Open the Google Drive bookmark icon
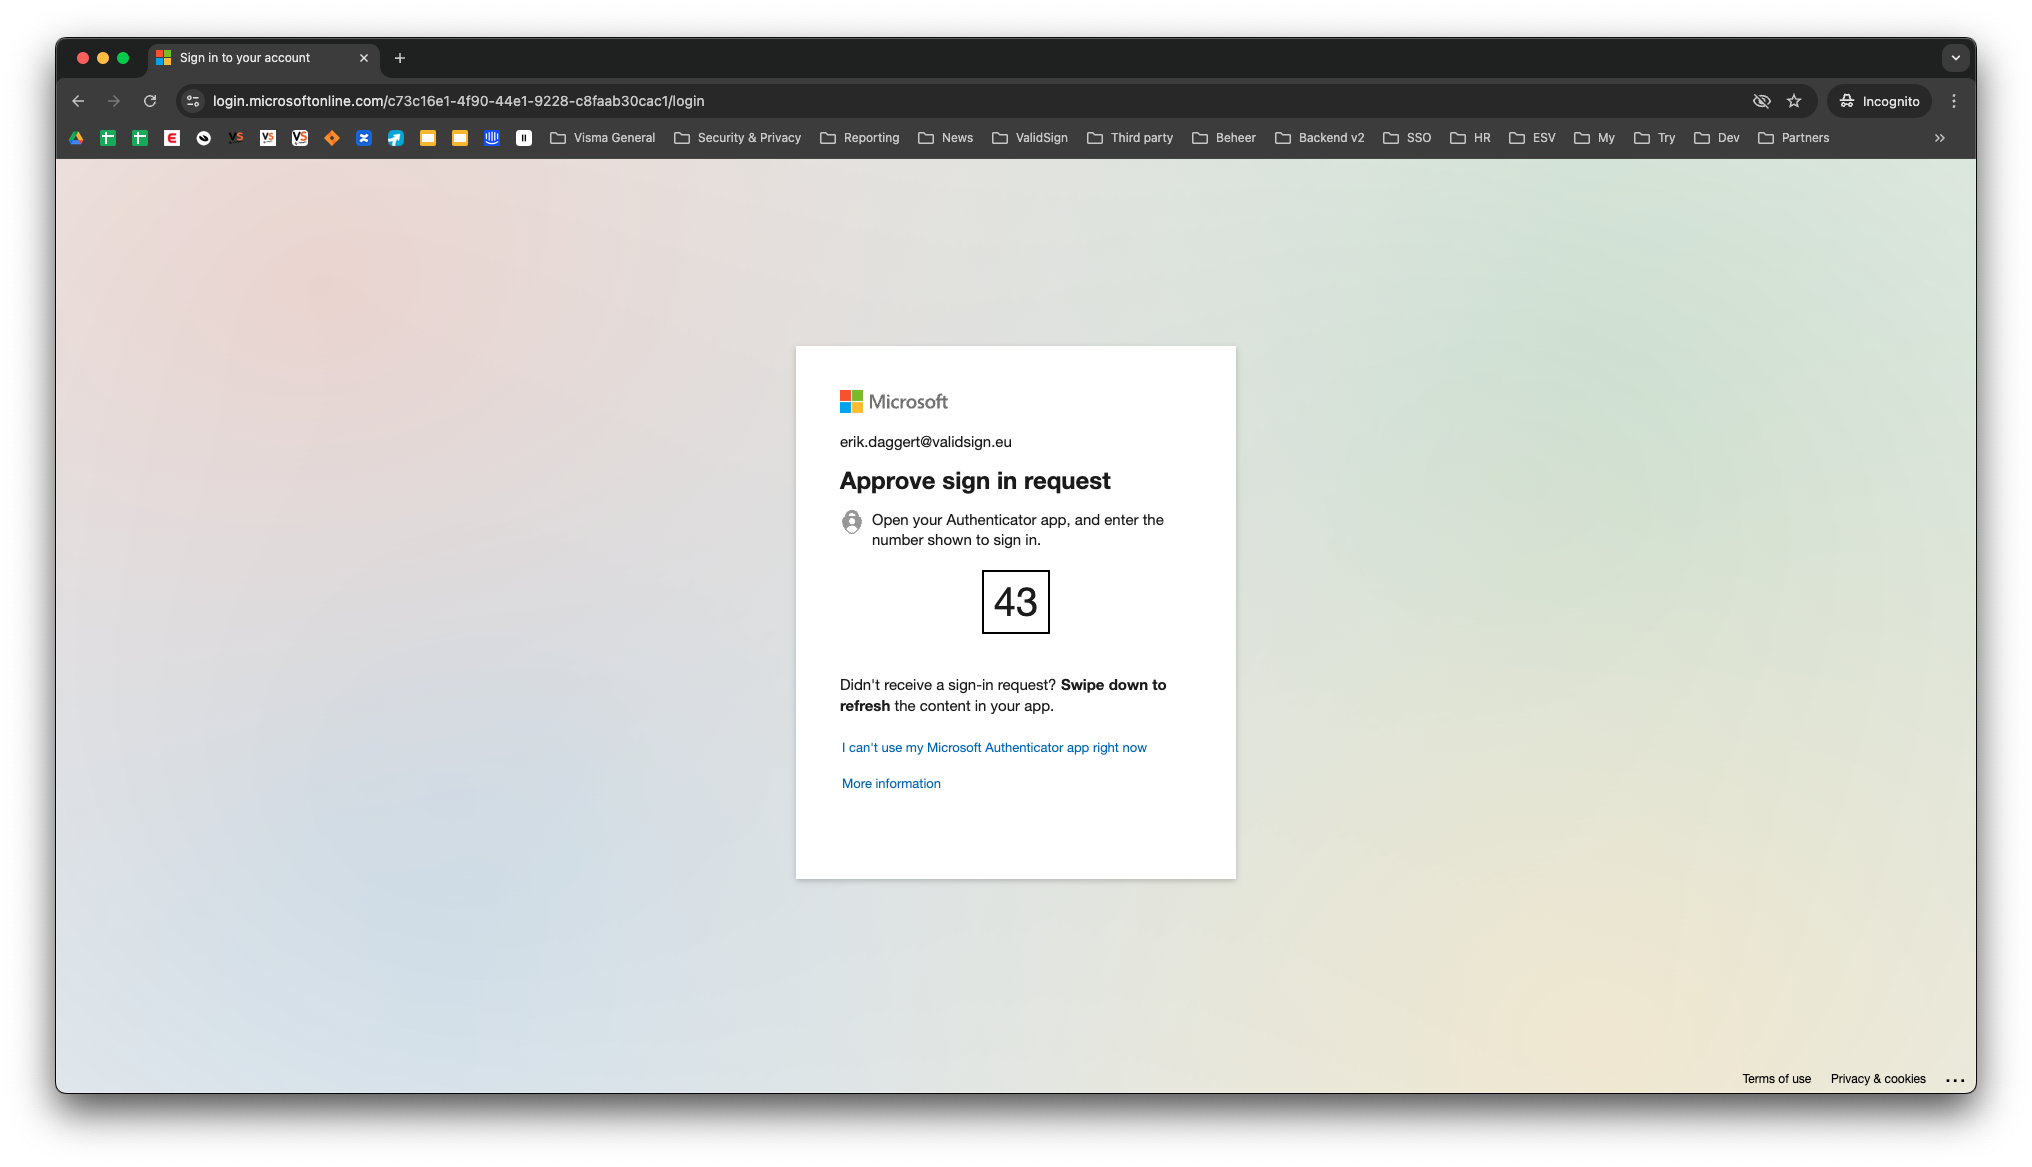This screenshot has width=2032, height=1167. tap(76, 138)
